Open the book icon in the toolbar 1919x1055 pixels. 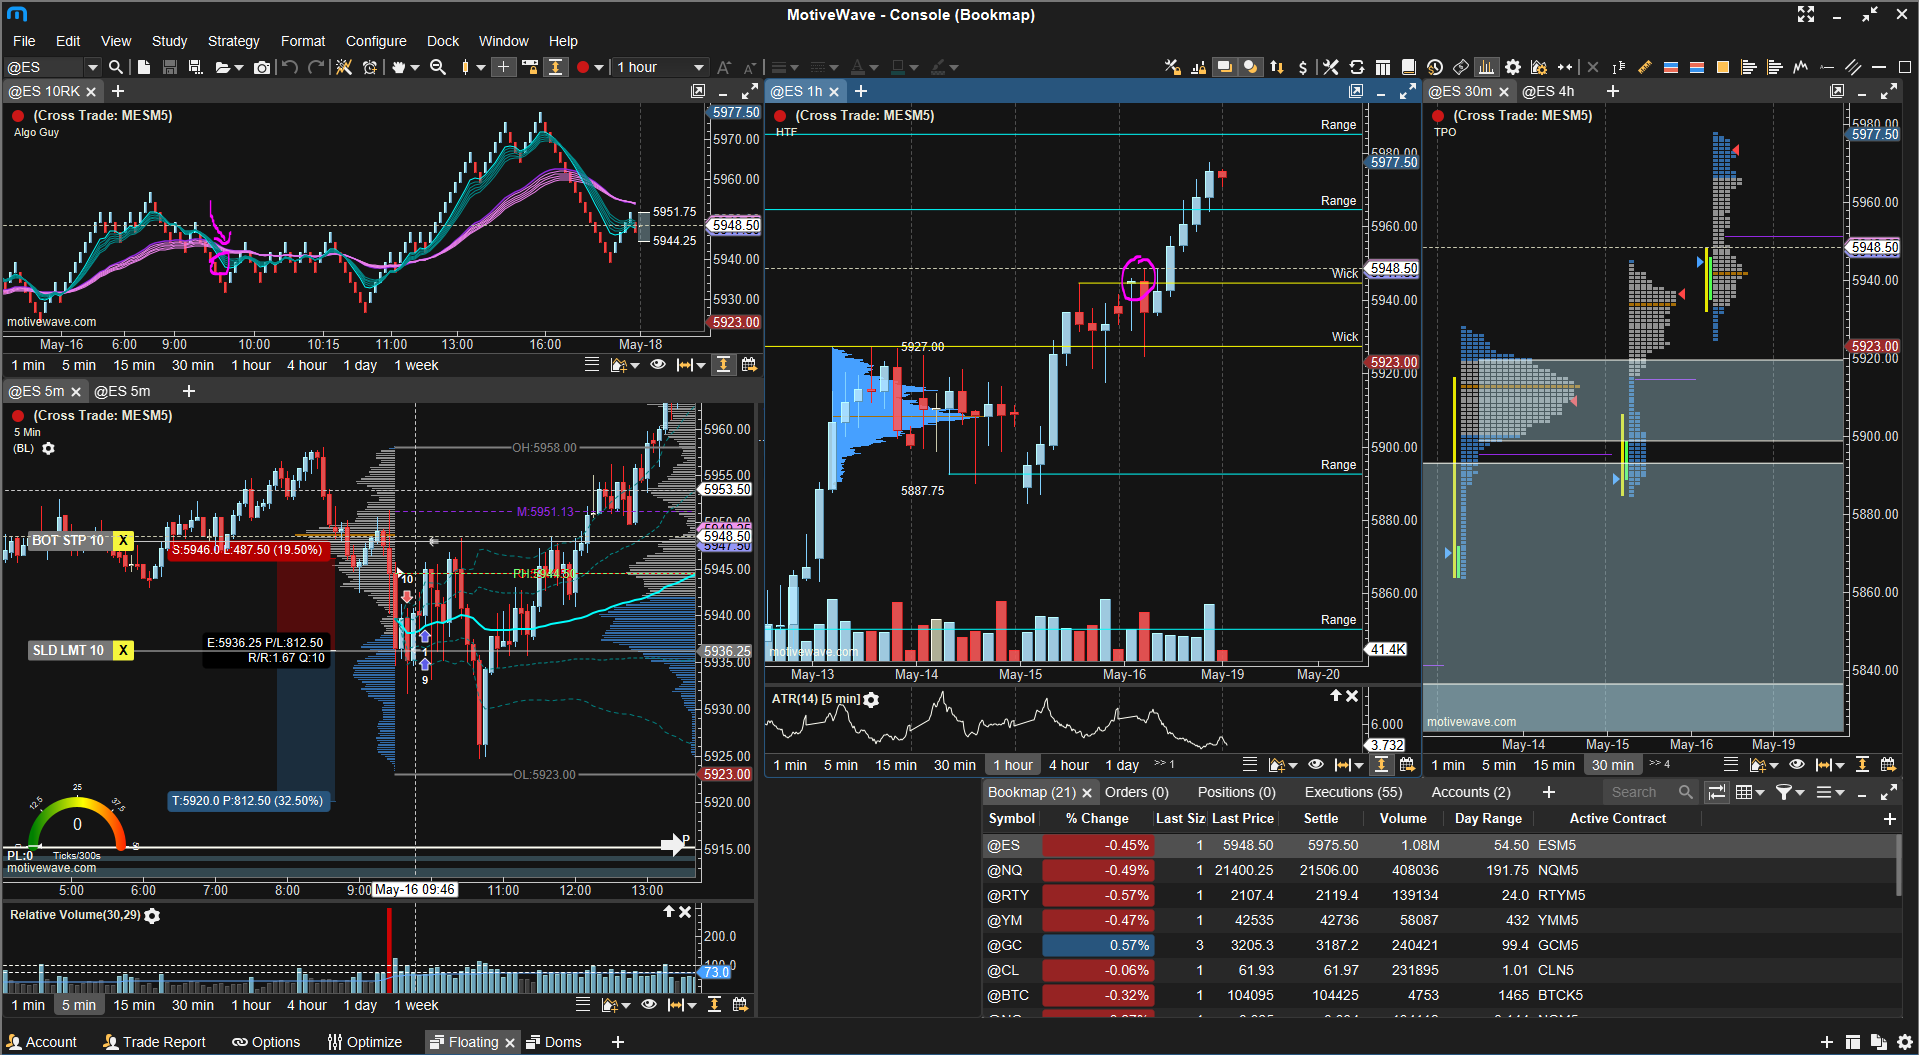click(1409, 67)
